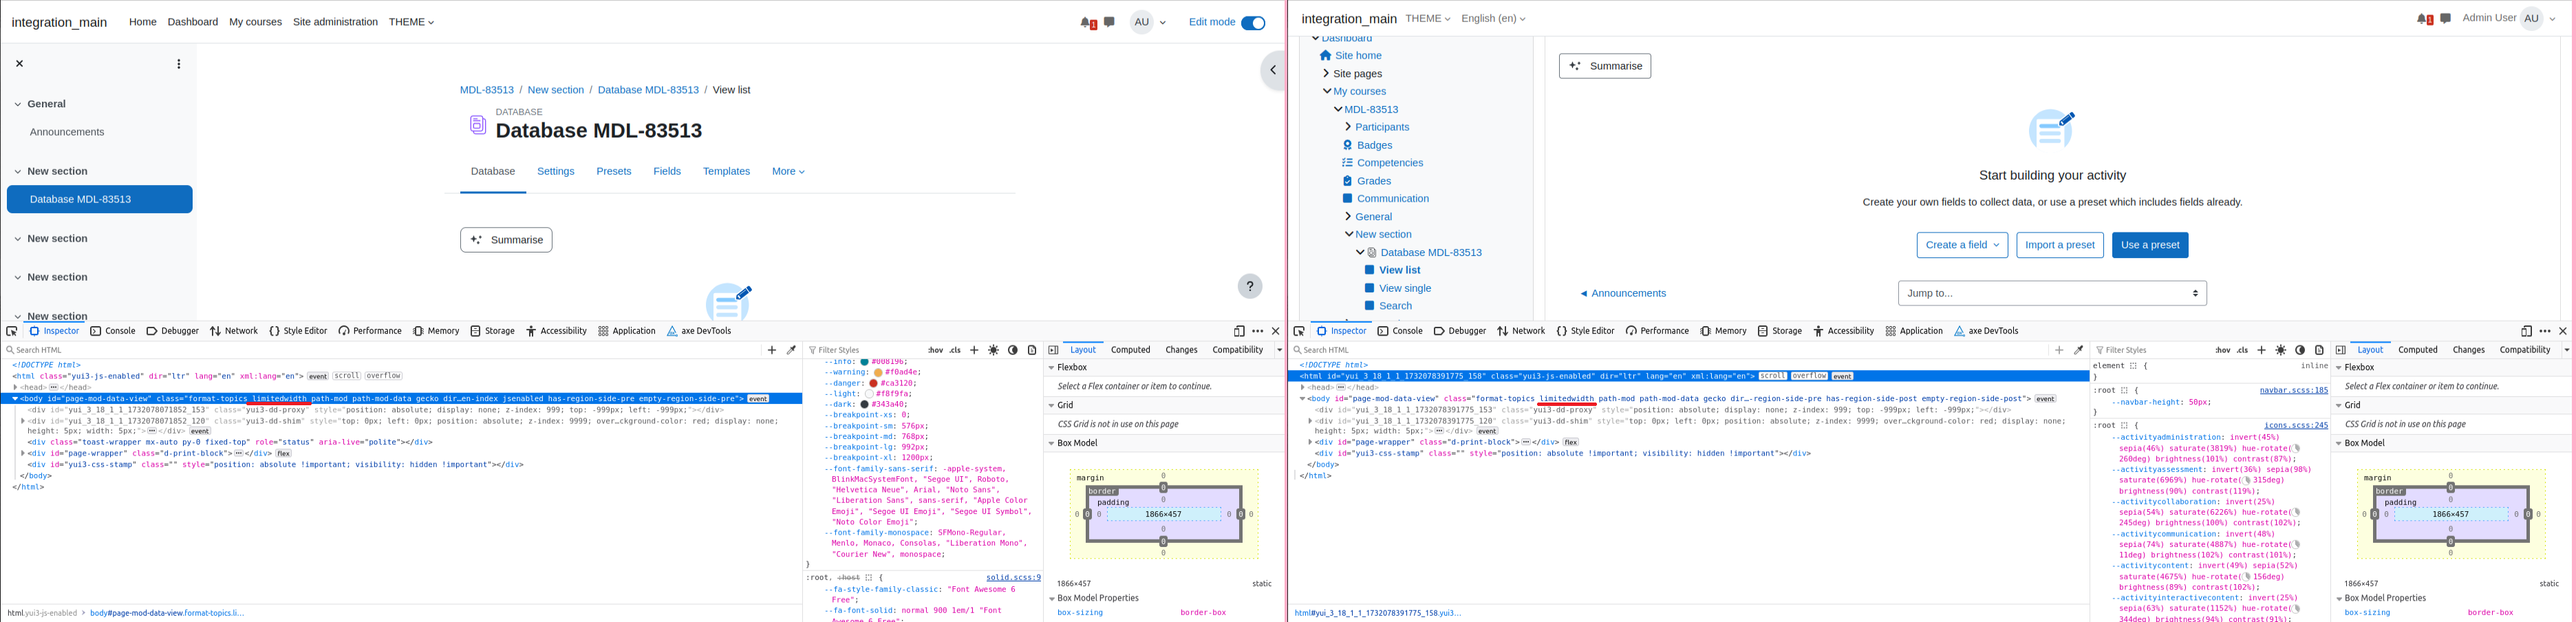Toggle print media simulation in left rules panel
Screen dimensions: 2576x622
pos(1032,350)
